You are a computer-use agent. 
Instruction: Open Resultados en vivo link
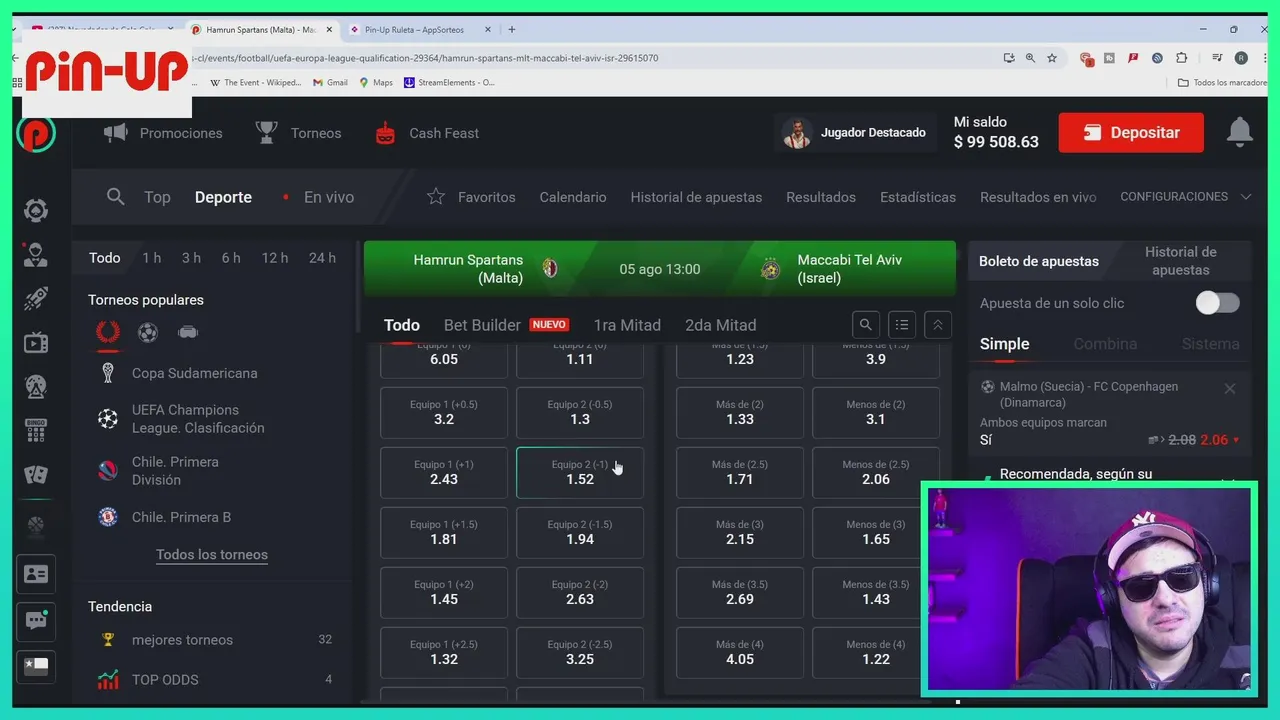pyautogui.click(x=1038, y=197)
